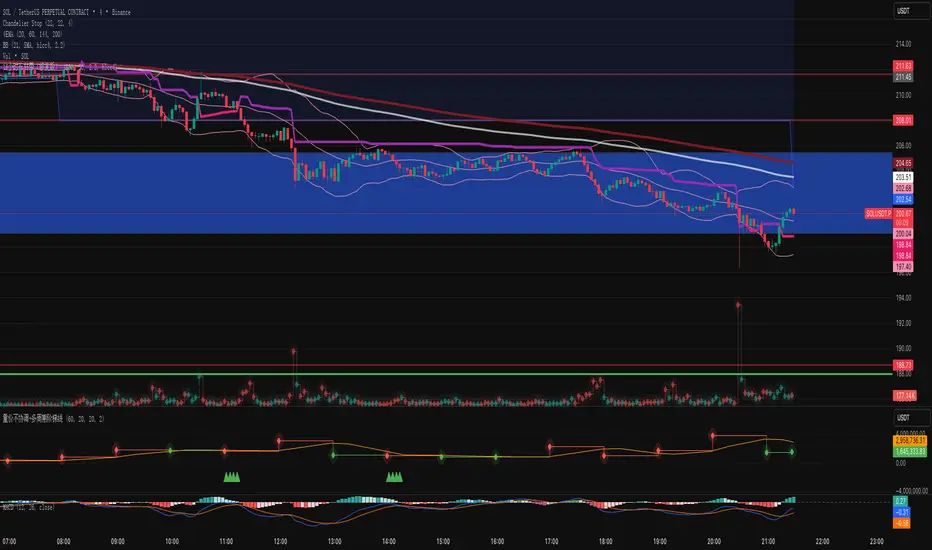Image resolution: width=932 pixels, height=550 pixels.
Task: Click the SOLUSDT.P symbol price tag
Action: point(878,213)
